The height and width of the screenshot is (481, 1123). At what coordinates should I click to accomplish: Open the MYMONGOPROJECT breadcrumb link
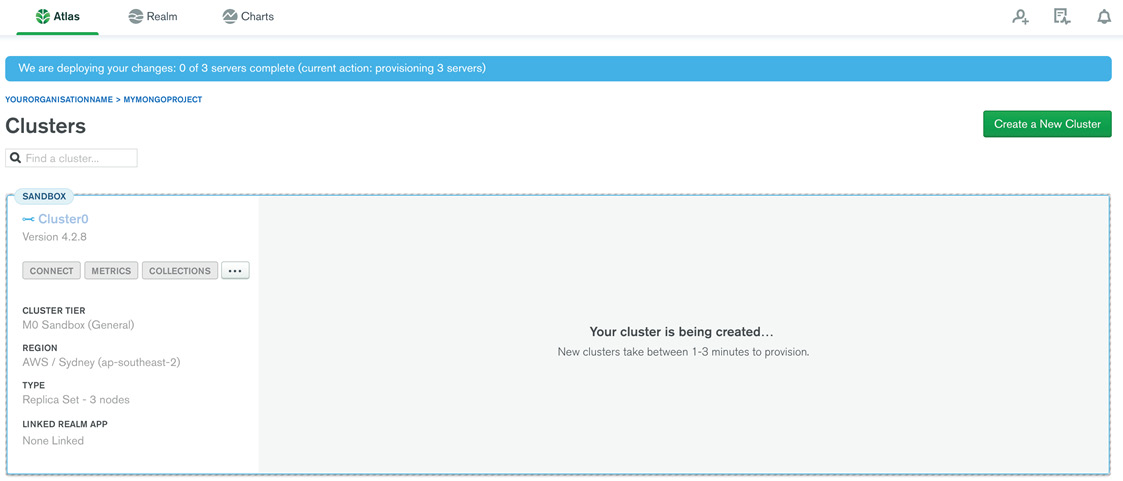click(163, 99)
